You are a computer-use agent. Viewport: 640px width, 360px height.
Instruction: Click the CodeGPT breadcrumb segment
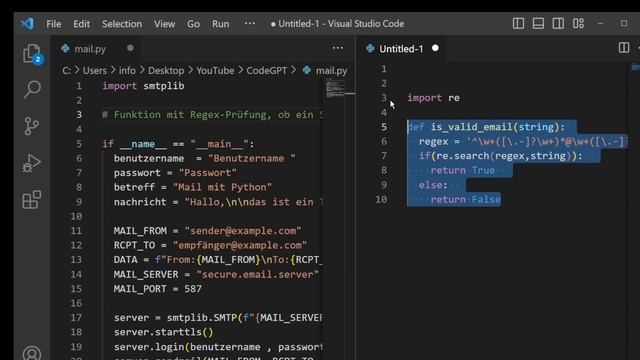(267, 71)
